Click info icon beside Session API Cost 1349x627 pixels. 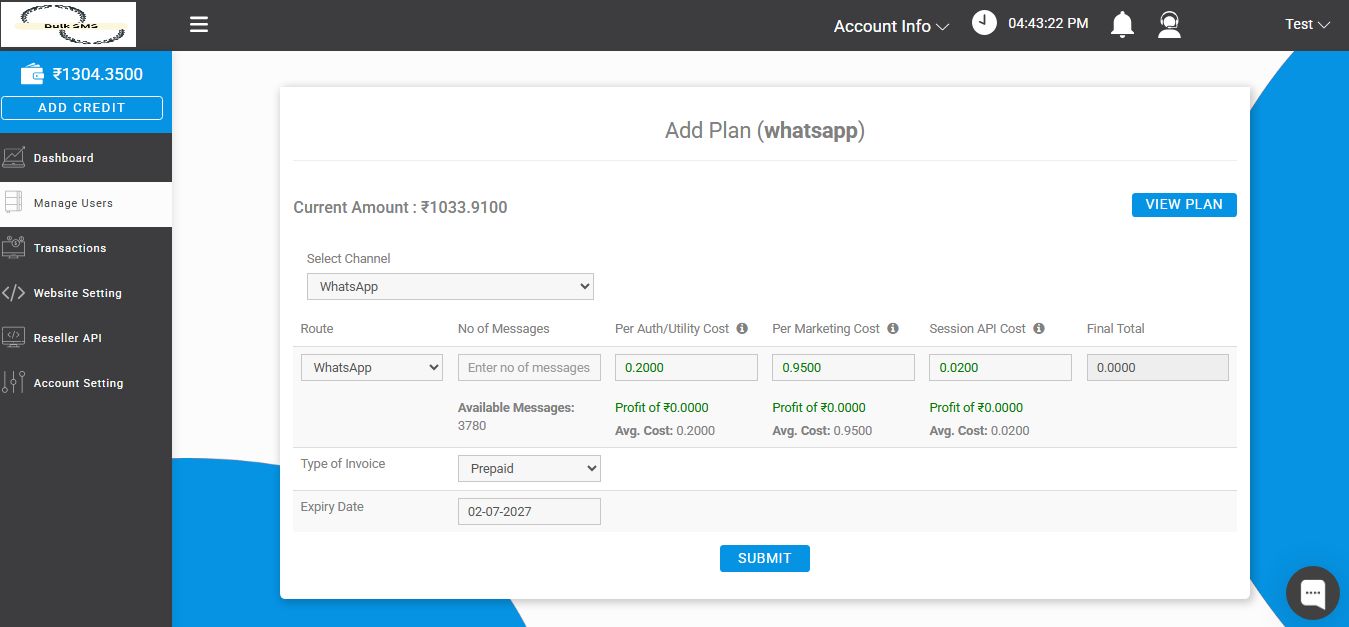(1039, 328)
